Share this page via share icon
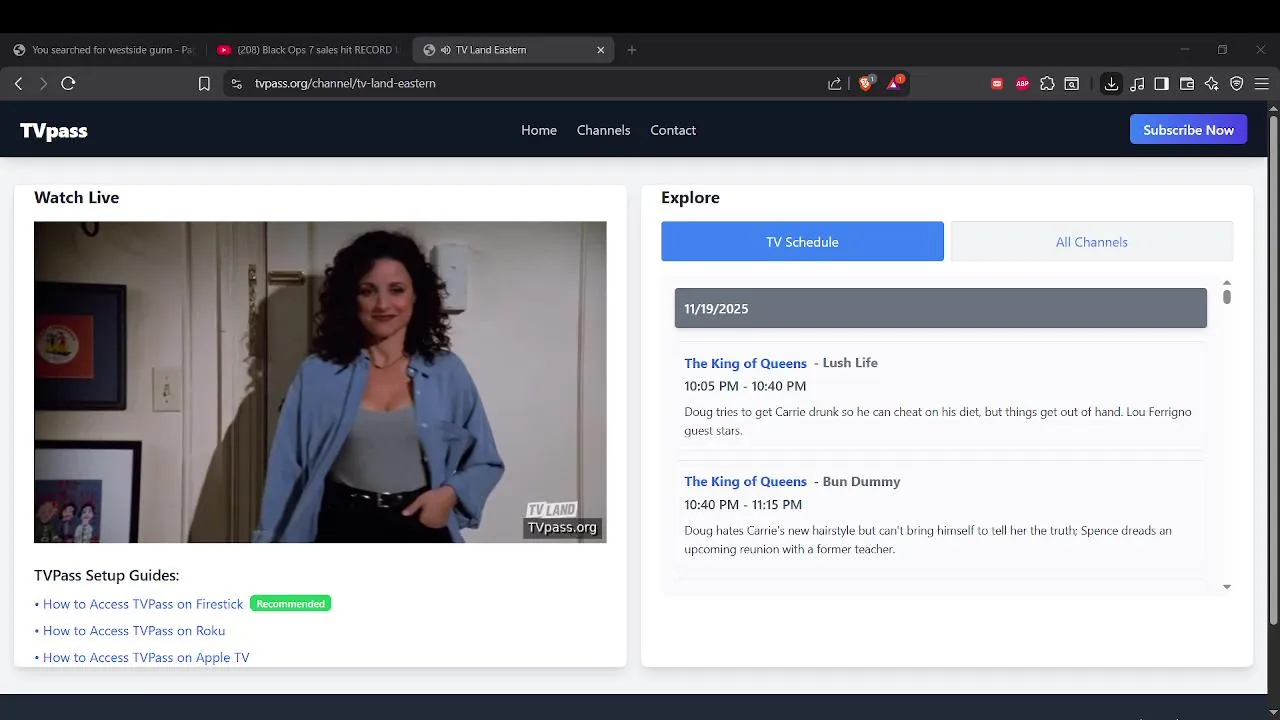The width and height of the screenshot is (1280, 720). tap(835, 84)
